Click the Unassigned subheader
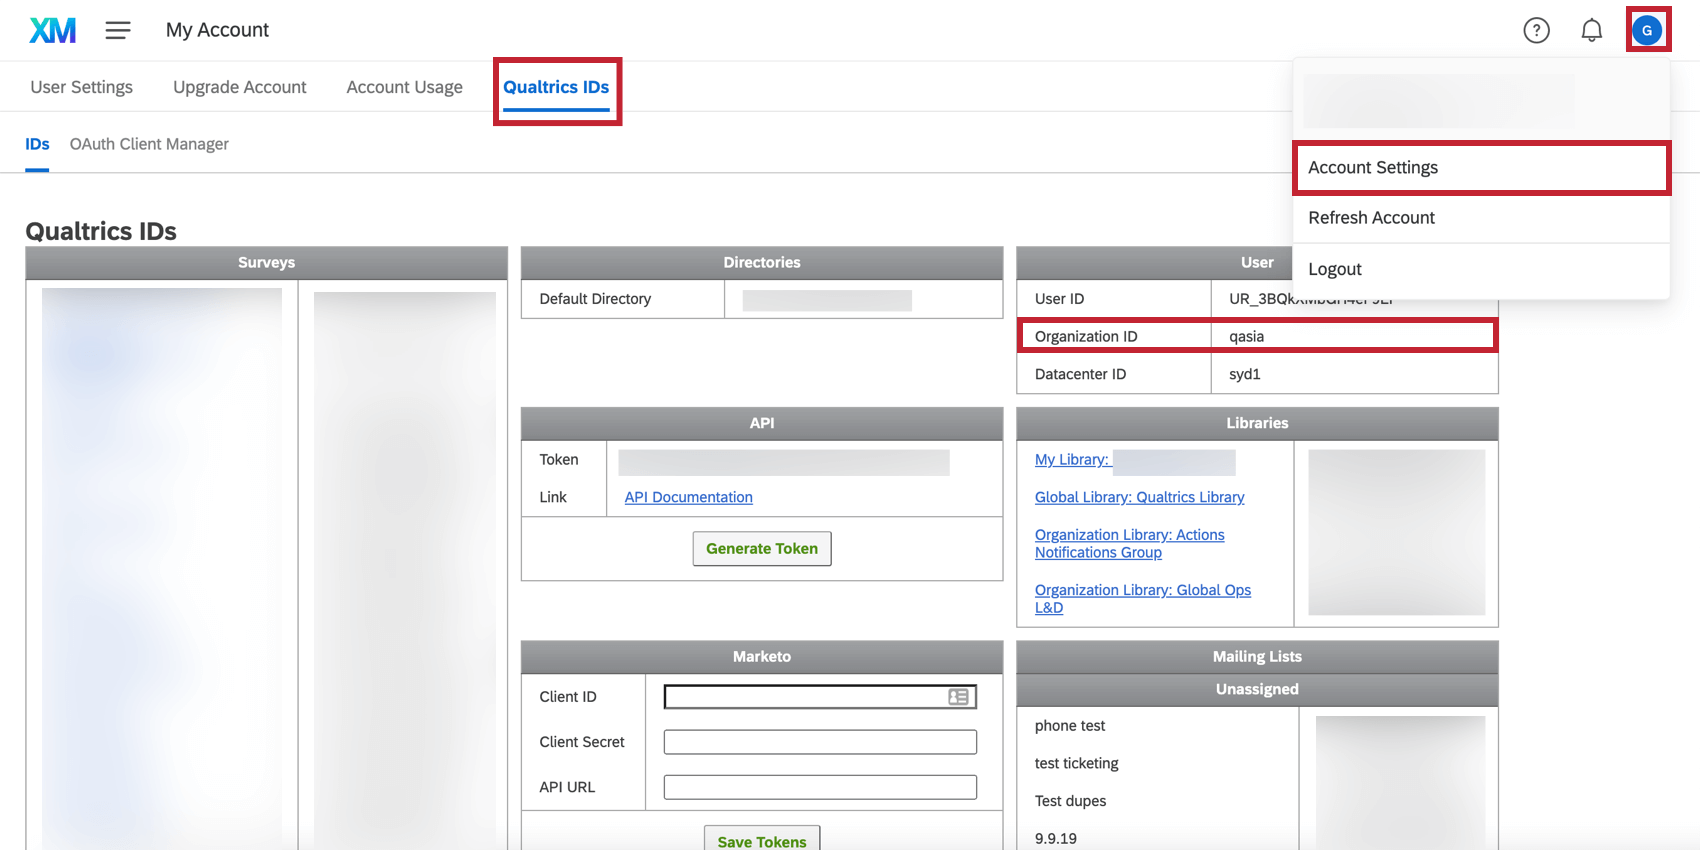Image resolution: width=1700 pixels, height=850 pixels. (x=1257, y=689)
